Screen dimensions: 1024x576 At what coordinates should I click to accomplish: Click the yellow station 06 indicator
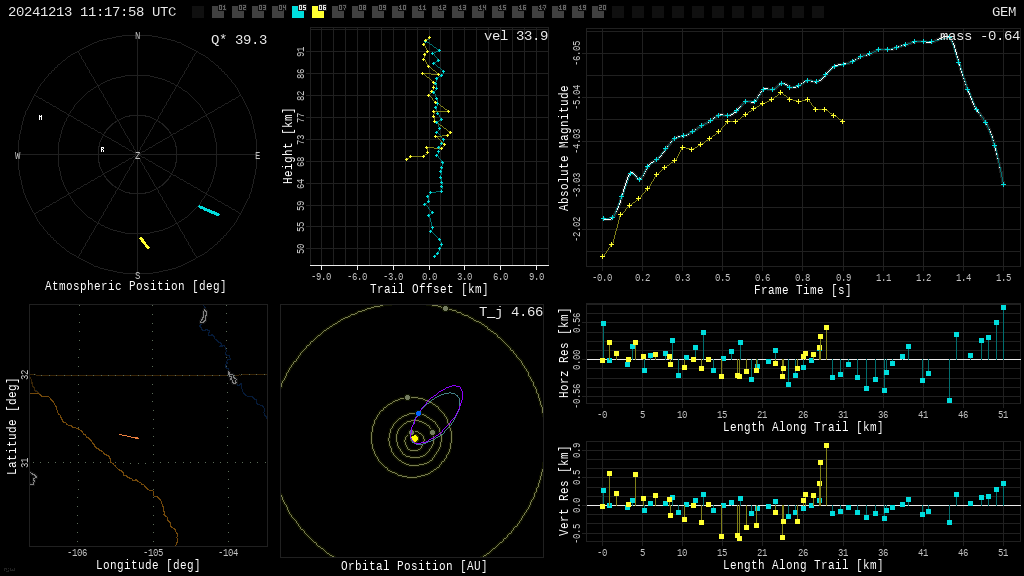point(318,12)
